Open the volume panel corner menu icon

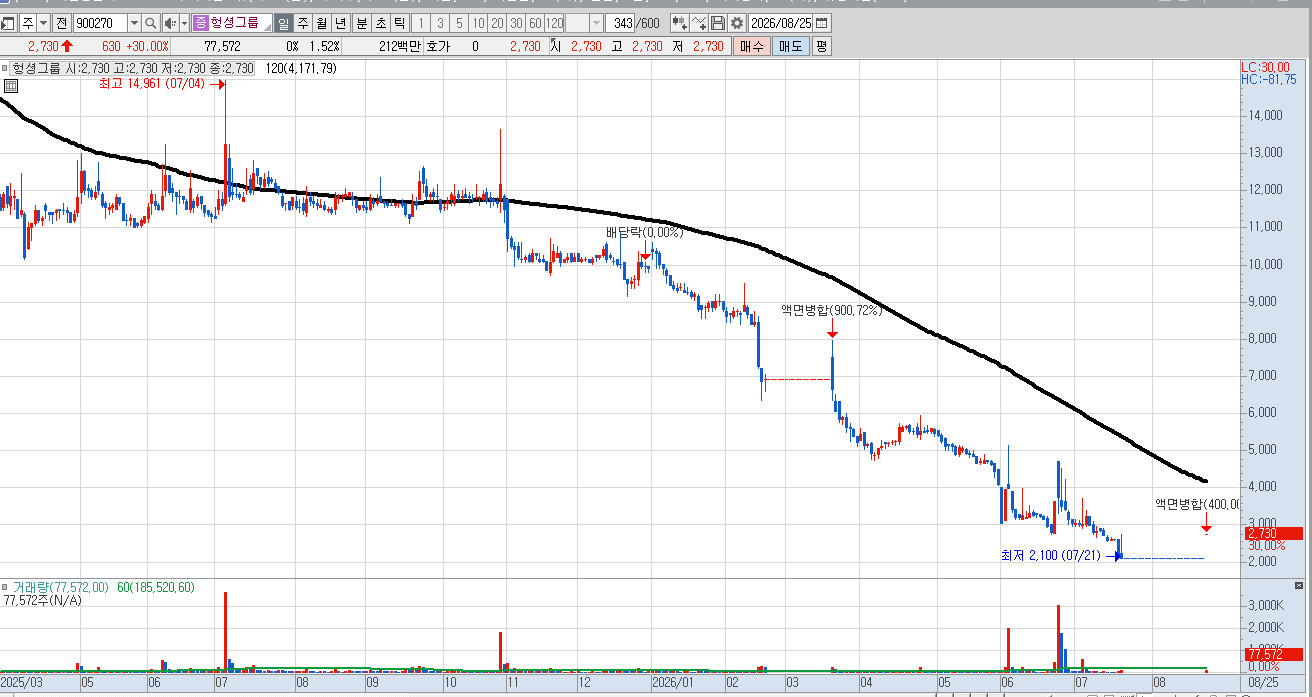coord(1299,585)
